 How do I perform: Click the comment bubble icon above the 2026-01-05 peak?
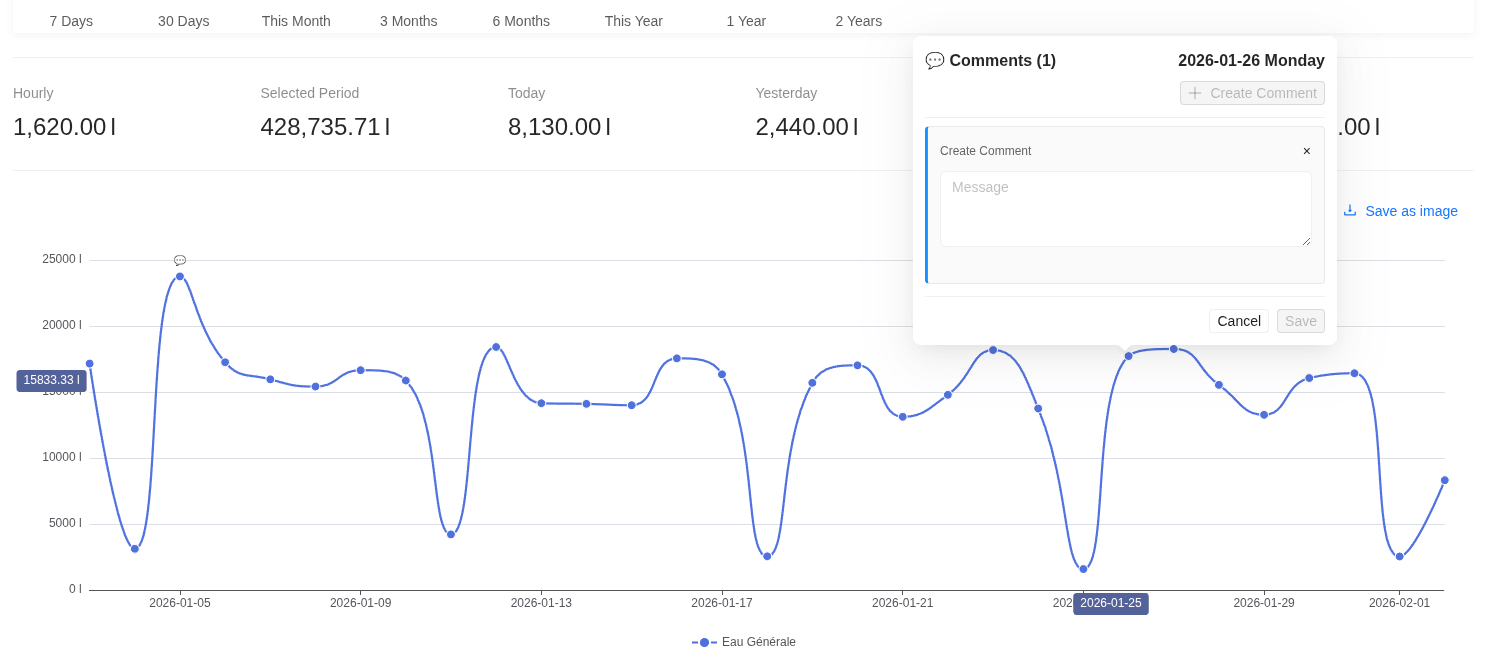[180, 261]
